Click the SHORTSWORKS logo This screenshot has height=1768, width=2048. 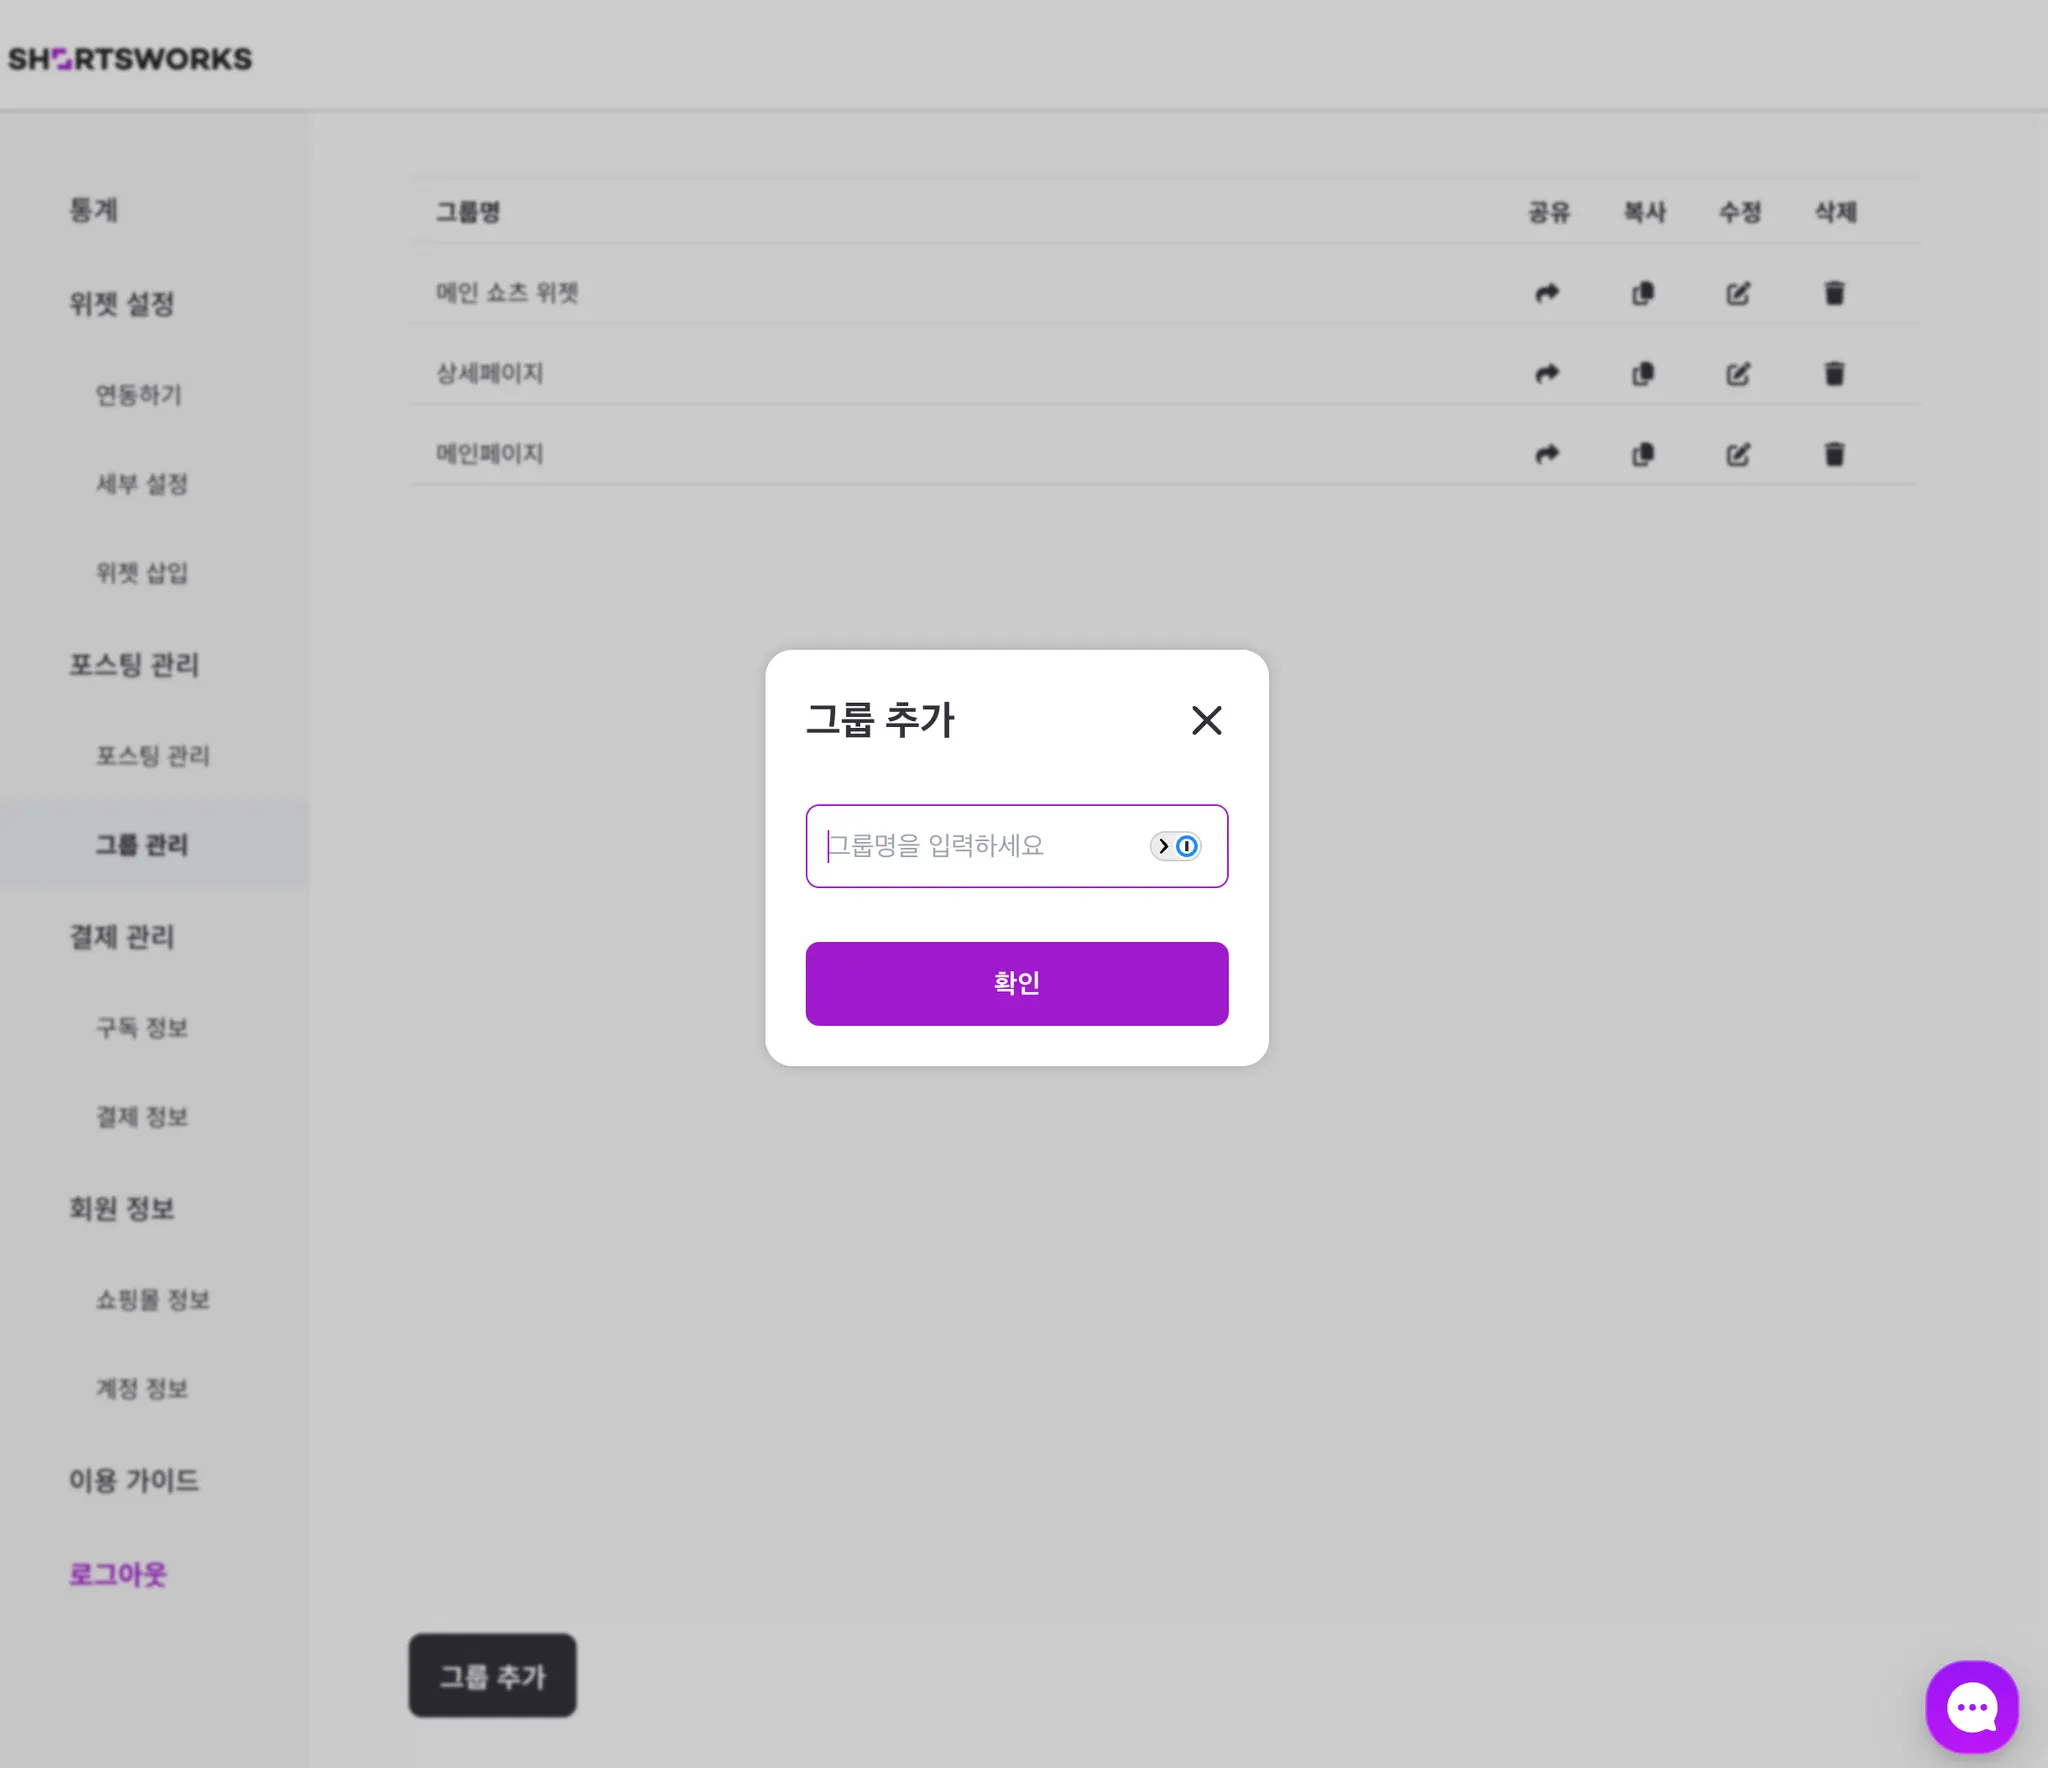tap(130, 59)
